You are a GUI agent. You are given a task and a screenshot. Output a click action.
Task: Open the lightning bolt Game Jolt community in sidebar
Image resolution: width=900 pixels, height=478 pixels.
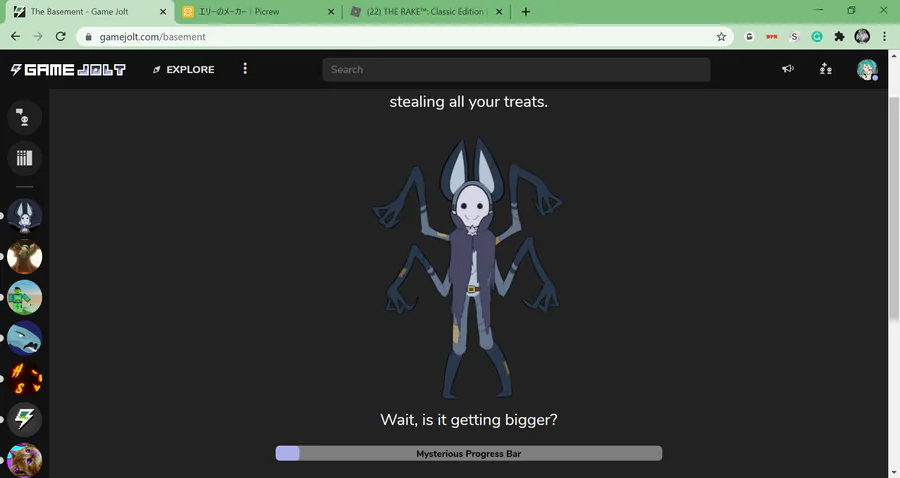coord(24,419)
